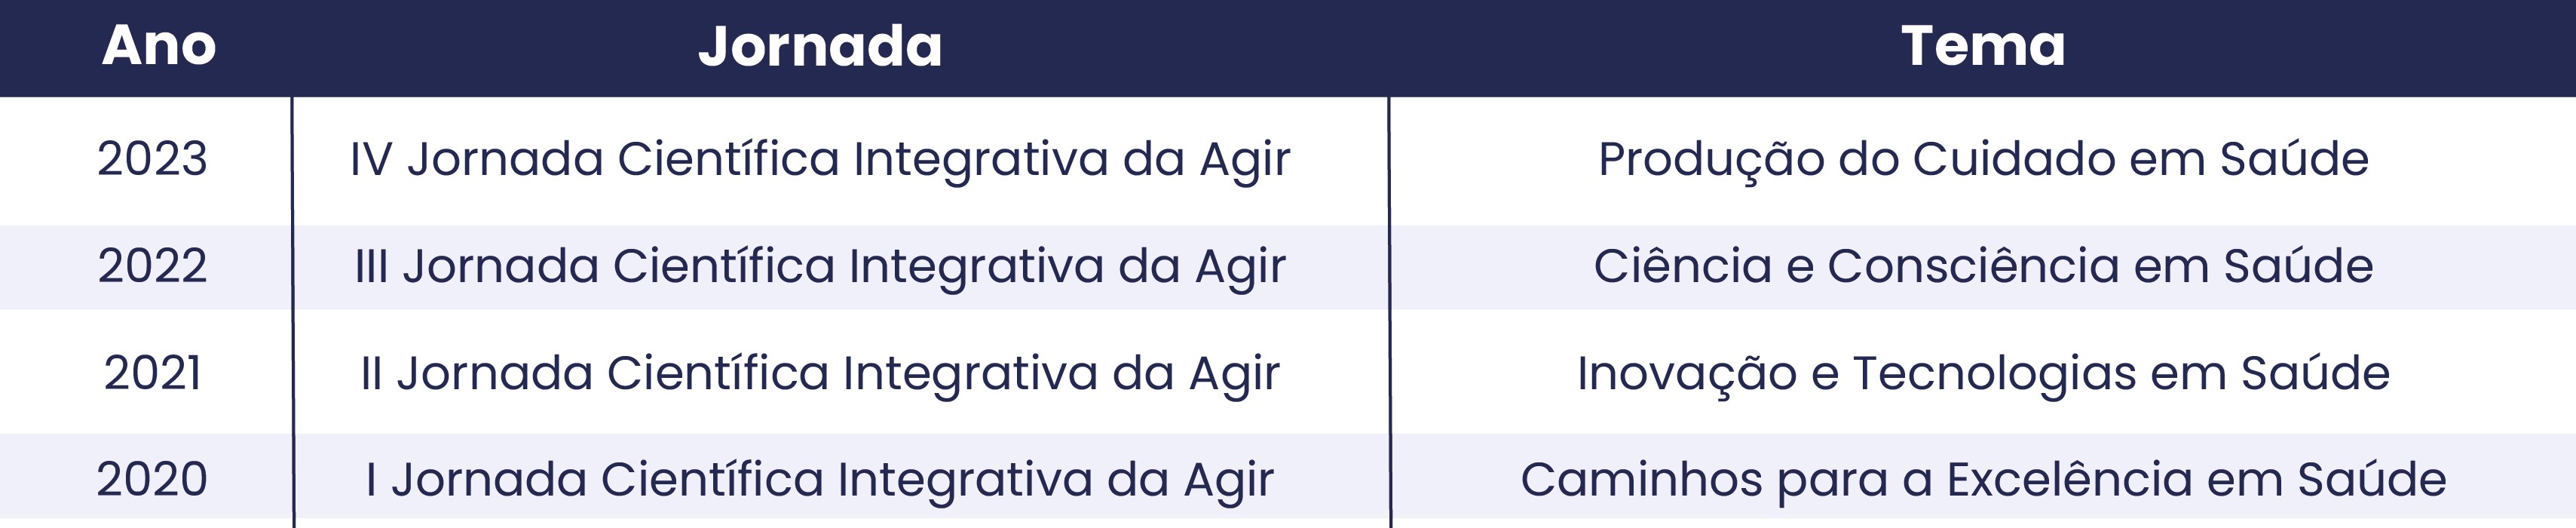The height and width of the screenshot is (528, 2576).
Task: Click IV Jornada Científica Integrativa da Agir
Action: pos(820,161)
